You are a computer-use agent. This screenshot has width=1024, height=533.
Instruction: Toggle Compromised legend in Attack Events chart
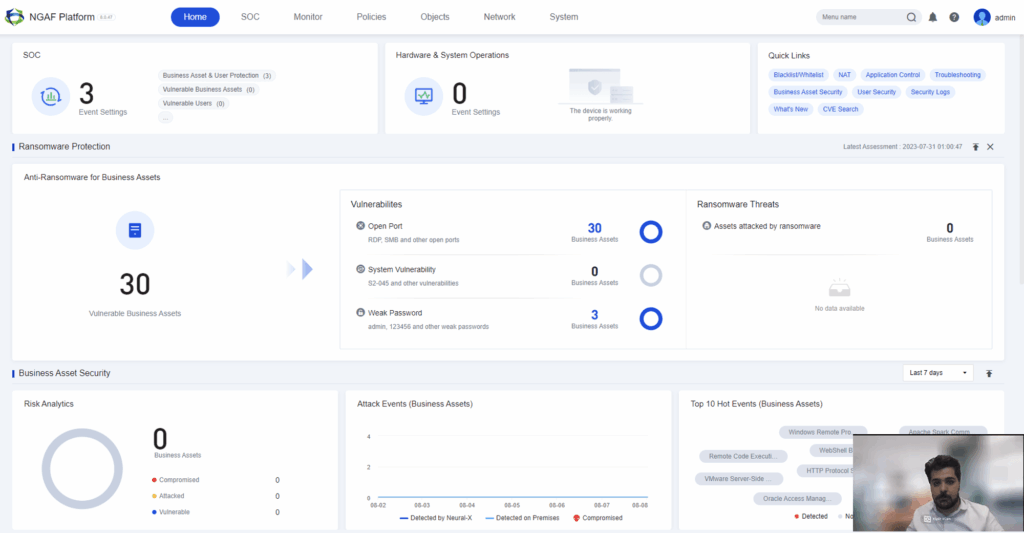coord(598,518)
